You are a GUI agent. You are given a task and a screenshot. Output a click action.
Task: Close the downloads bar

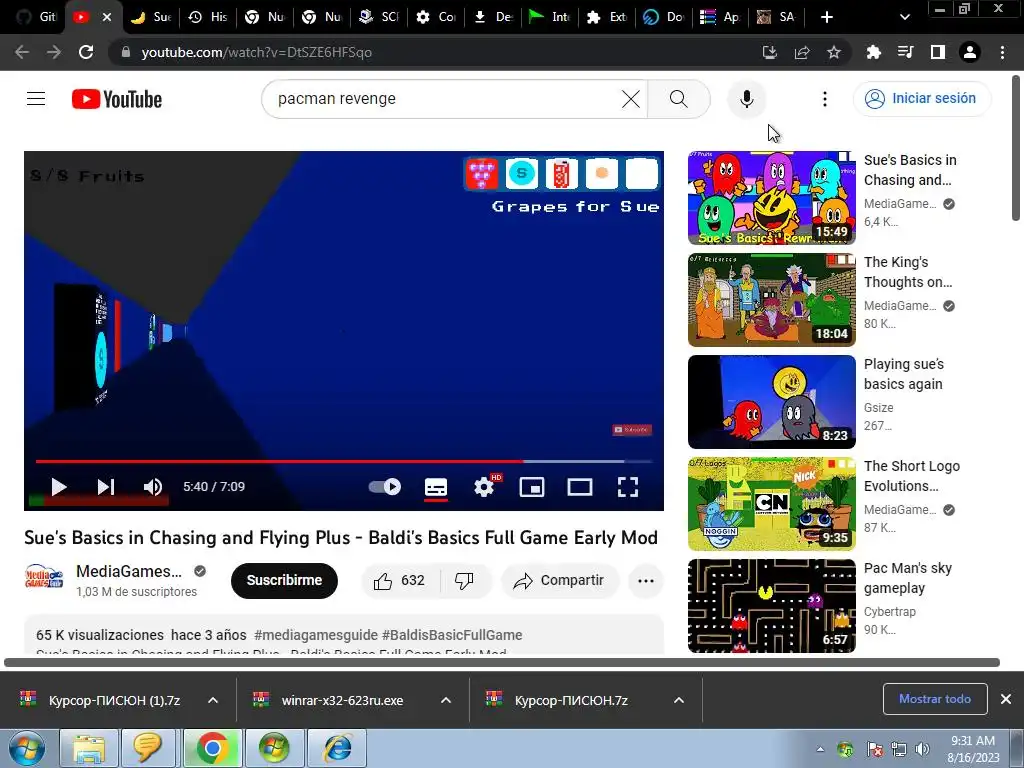coord(1006,699)
